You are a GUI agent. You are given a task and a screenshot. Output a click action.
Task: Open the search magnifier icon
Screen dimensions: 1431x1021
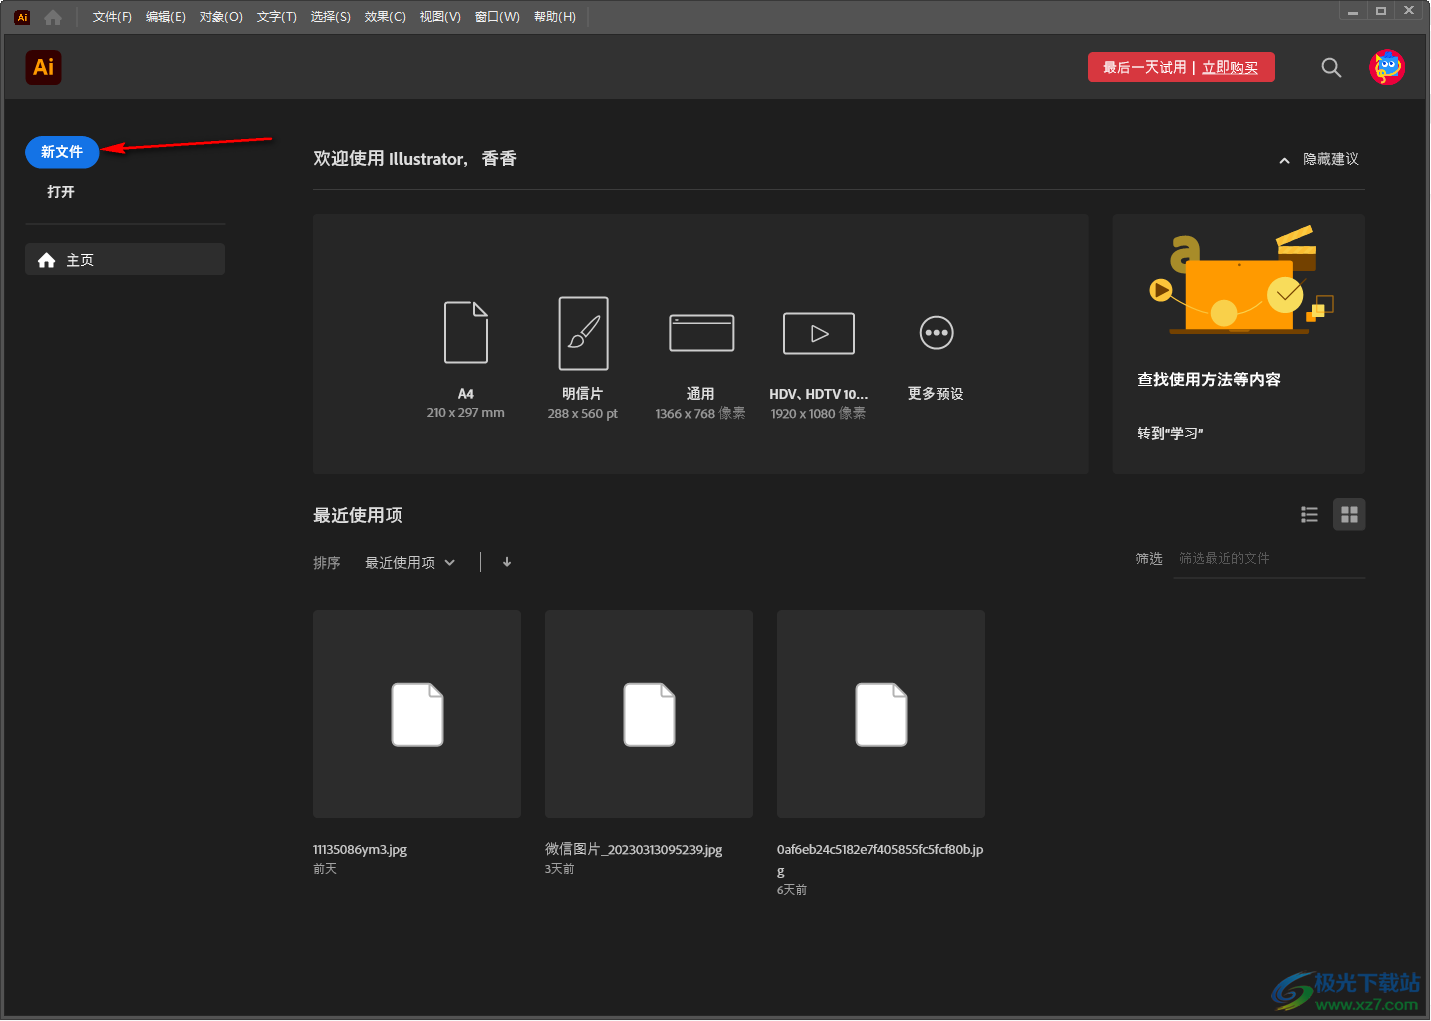(x=1331, y=67)
